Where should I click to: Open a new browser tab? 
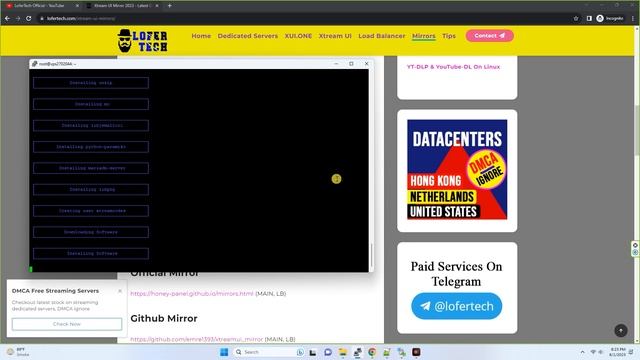[x=169, y=6]
